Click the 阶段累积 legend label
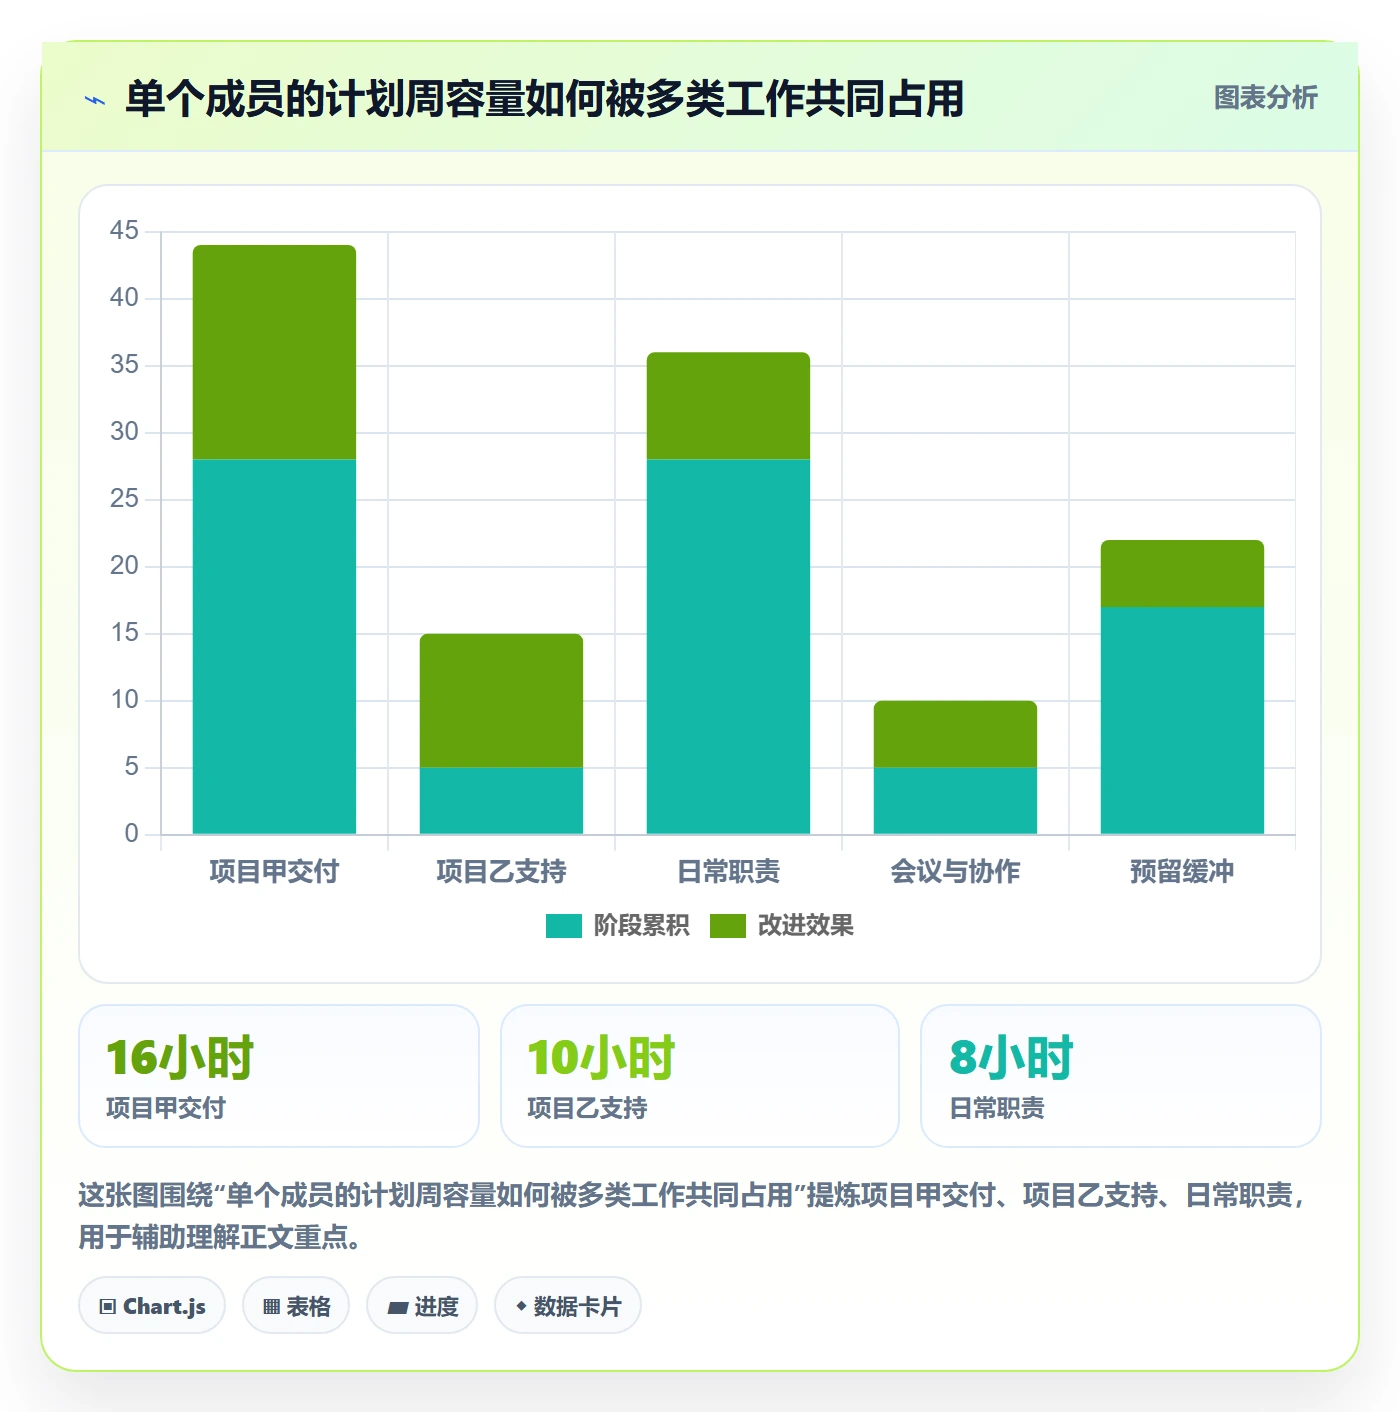This screenshot has width=1400, height=1412. [x=641, y=926]
